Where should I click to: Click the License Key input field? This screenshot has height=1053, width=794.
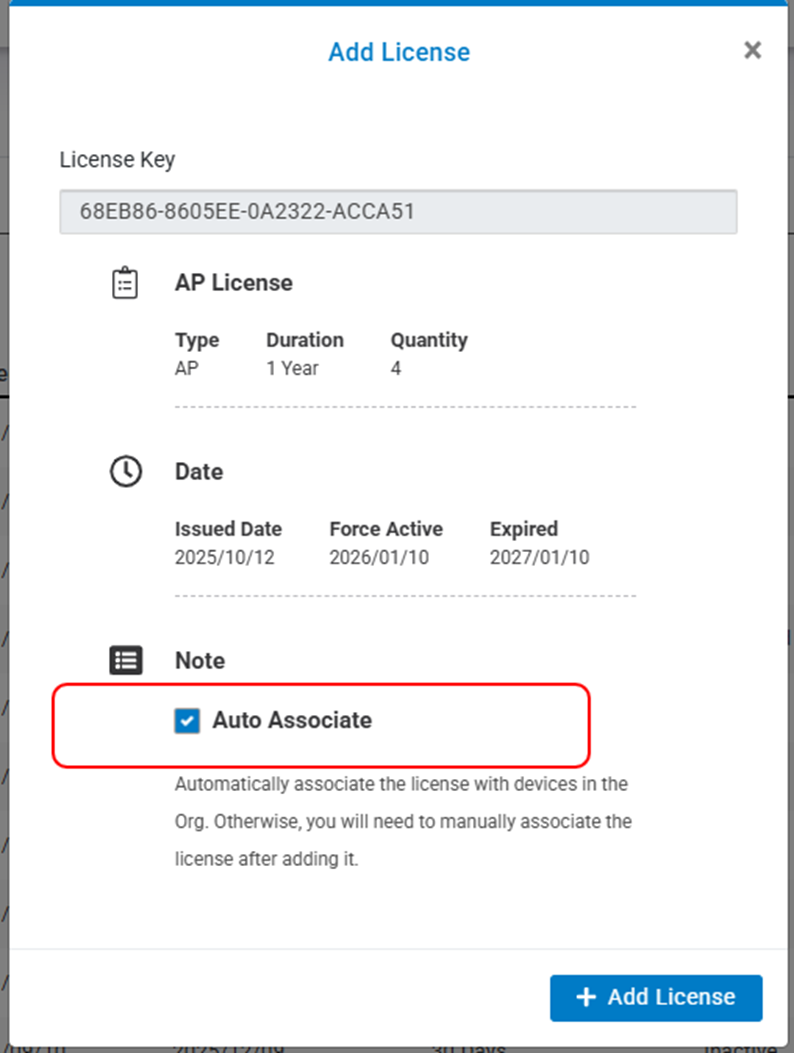[398, 212]
